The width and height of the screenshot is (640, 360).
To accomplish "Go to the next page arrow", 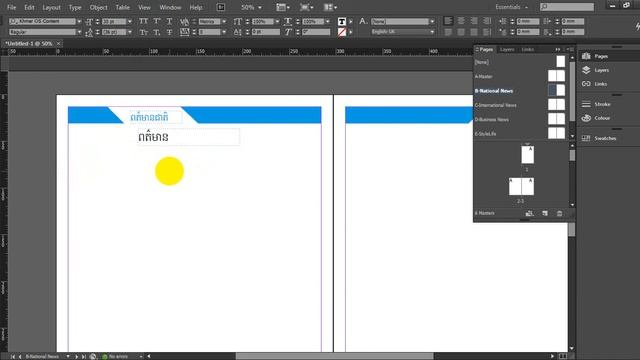I will point(76,356).
